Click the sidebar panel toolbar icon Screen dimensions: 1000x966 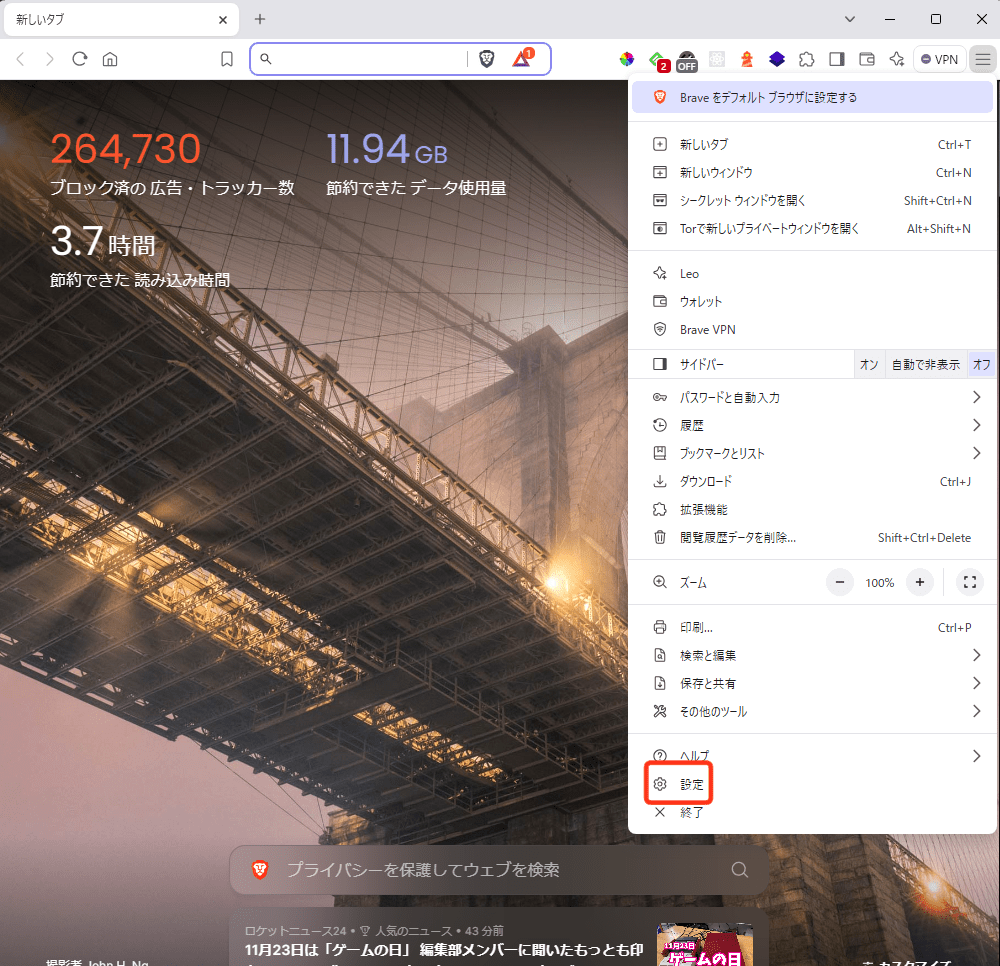(x=837, y=59)
